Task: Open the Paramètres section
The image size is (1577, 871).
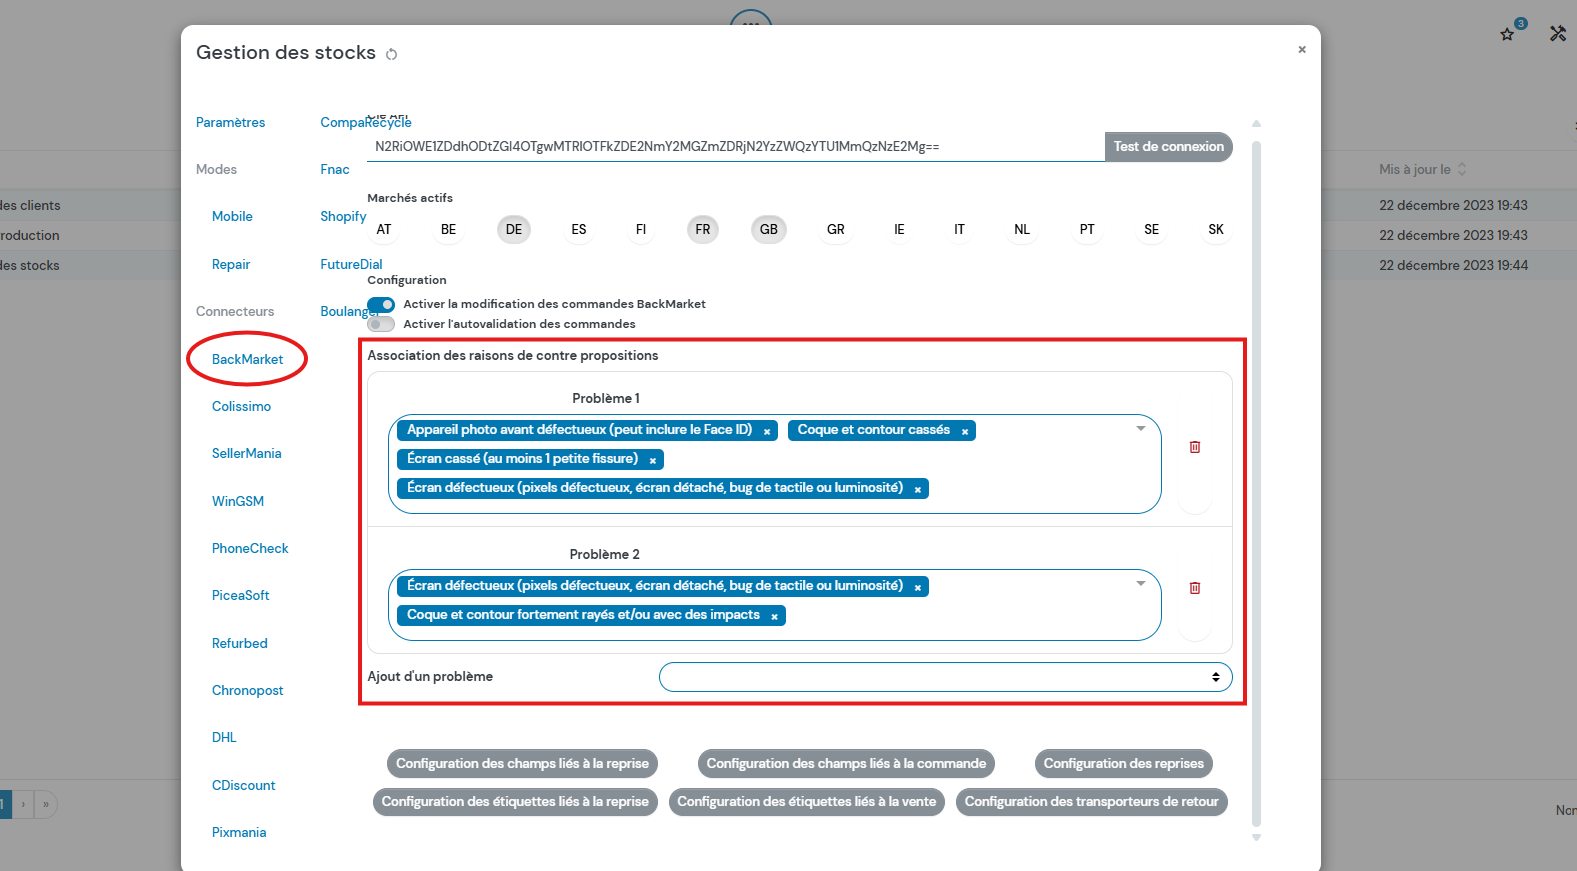Action: coord(231,122)
